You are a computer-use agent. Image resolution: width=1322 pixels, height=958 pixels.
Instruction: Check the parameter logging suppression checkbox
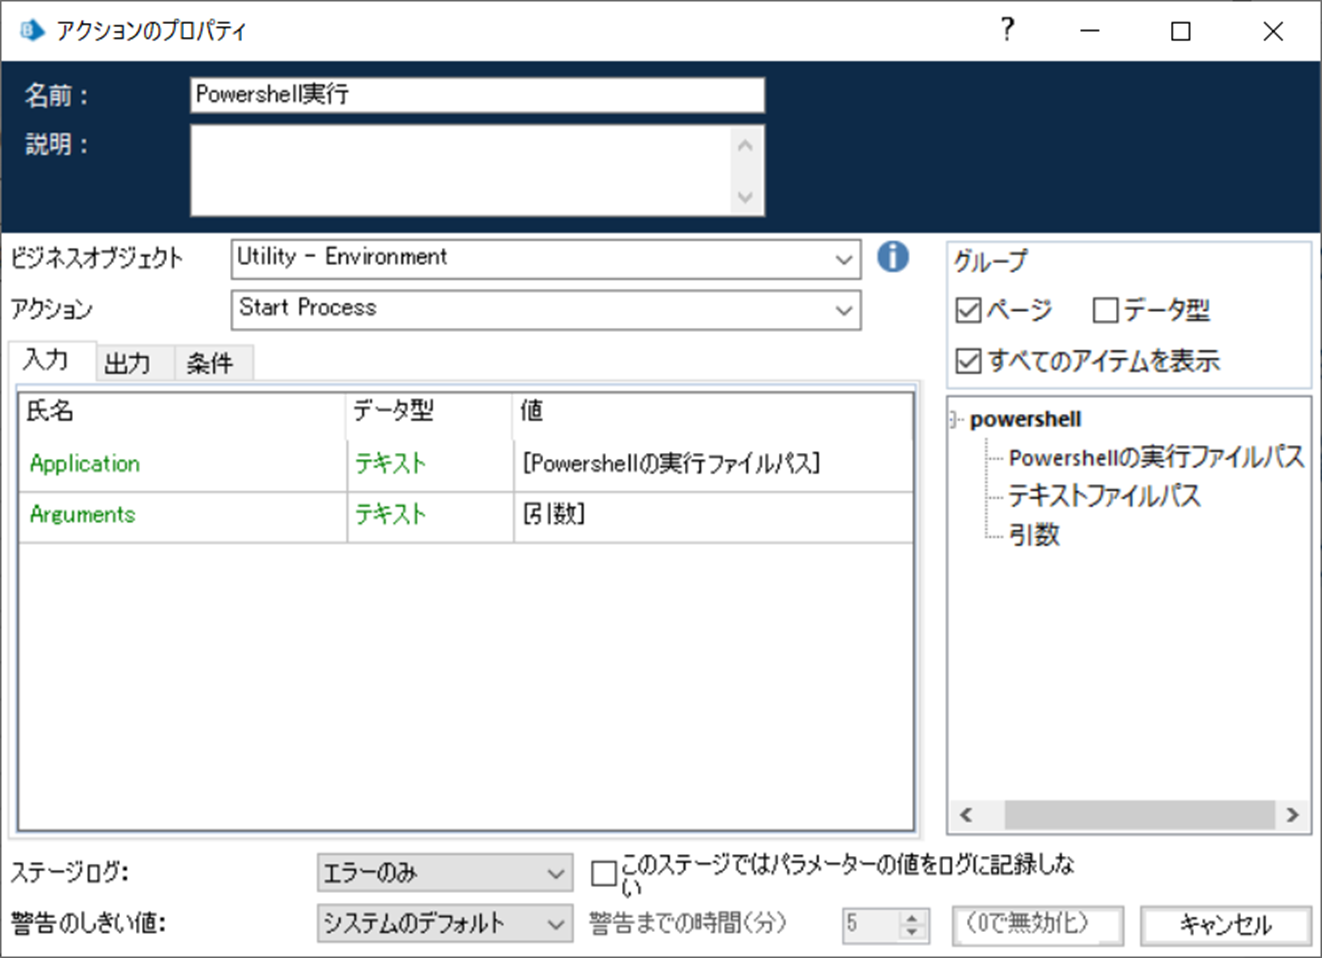[604, 873]
